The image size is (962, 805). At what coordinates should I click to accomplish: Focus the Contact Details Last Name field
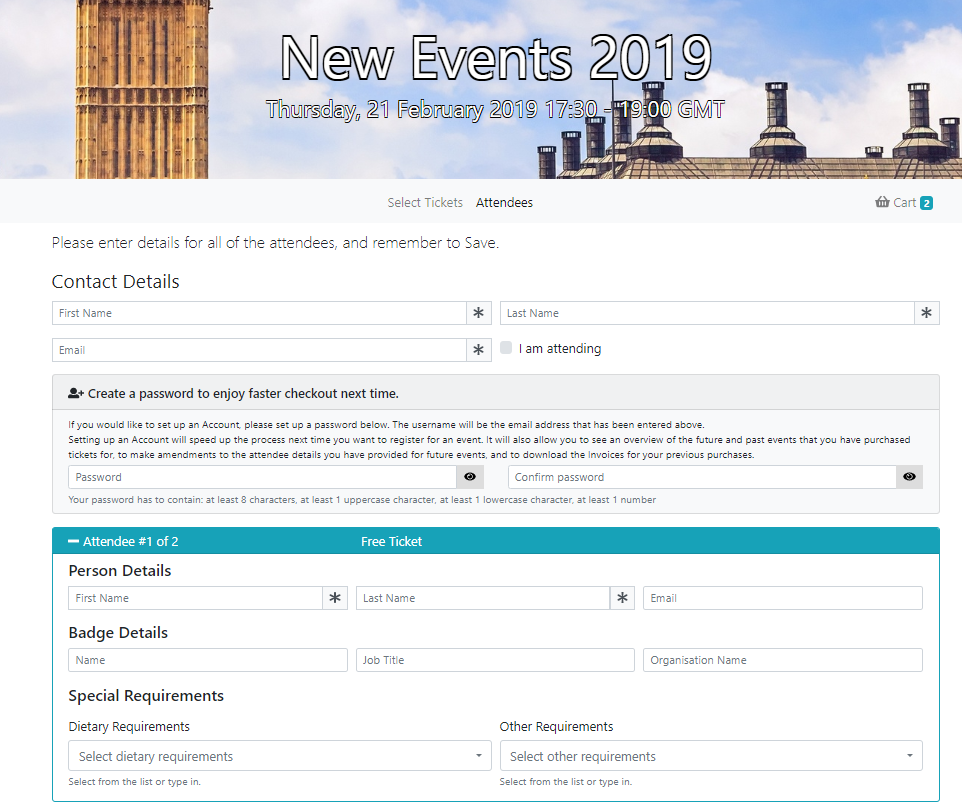pyautogui.click(x=707, y=313)
